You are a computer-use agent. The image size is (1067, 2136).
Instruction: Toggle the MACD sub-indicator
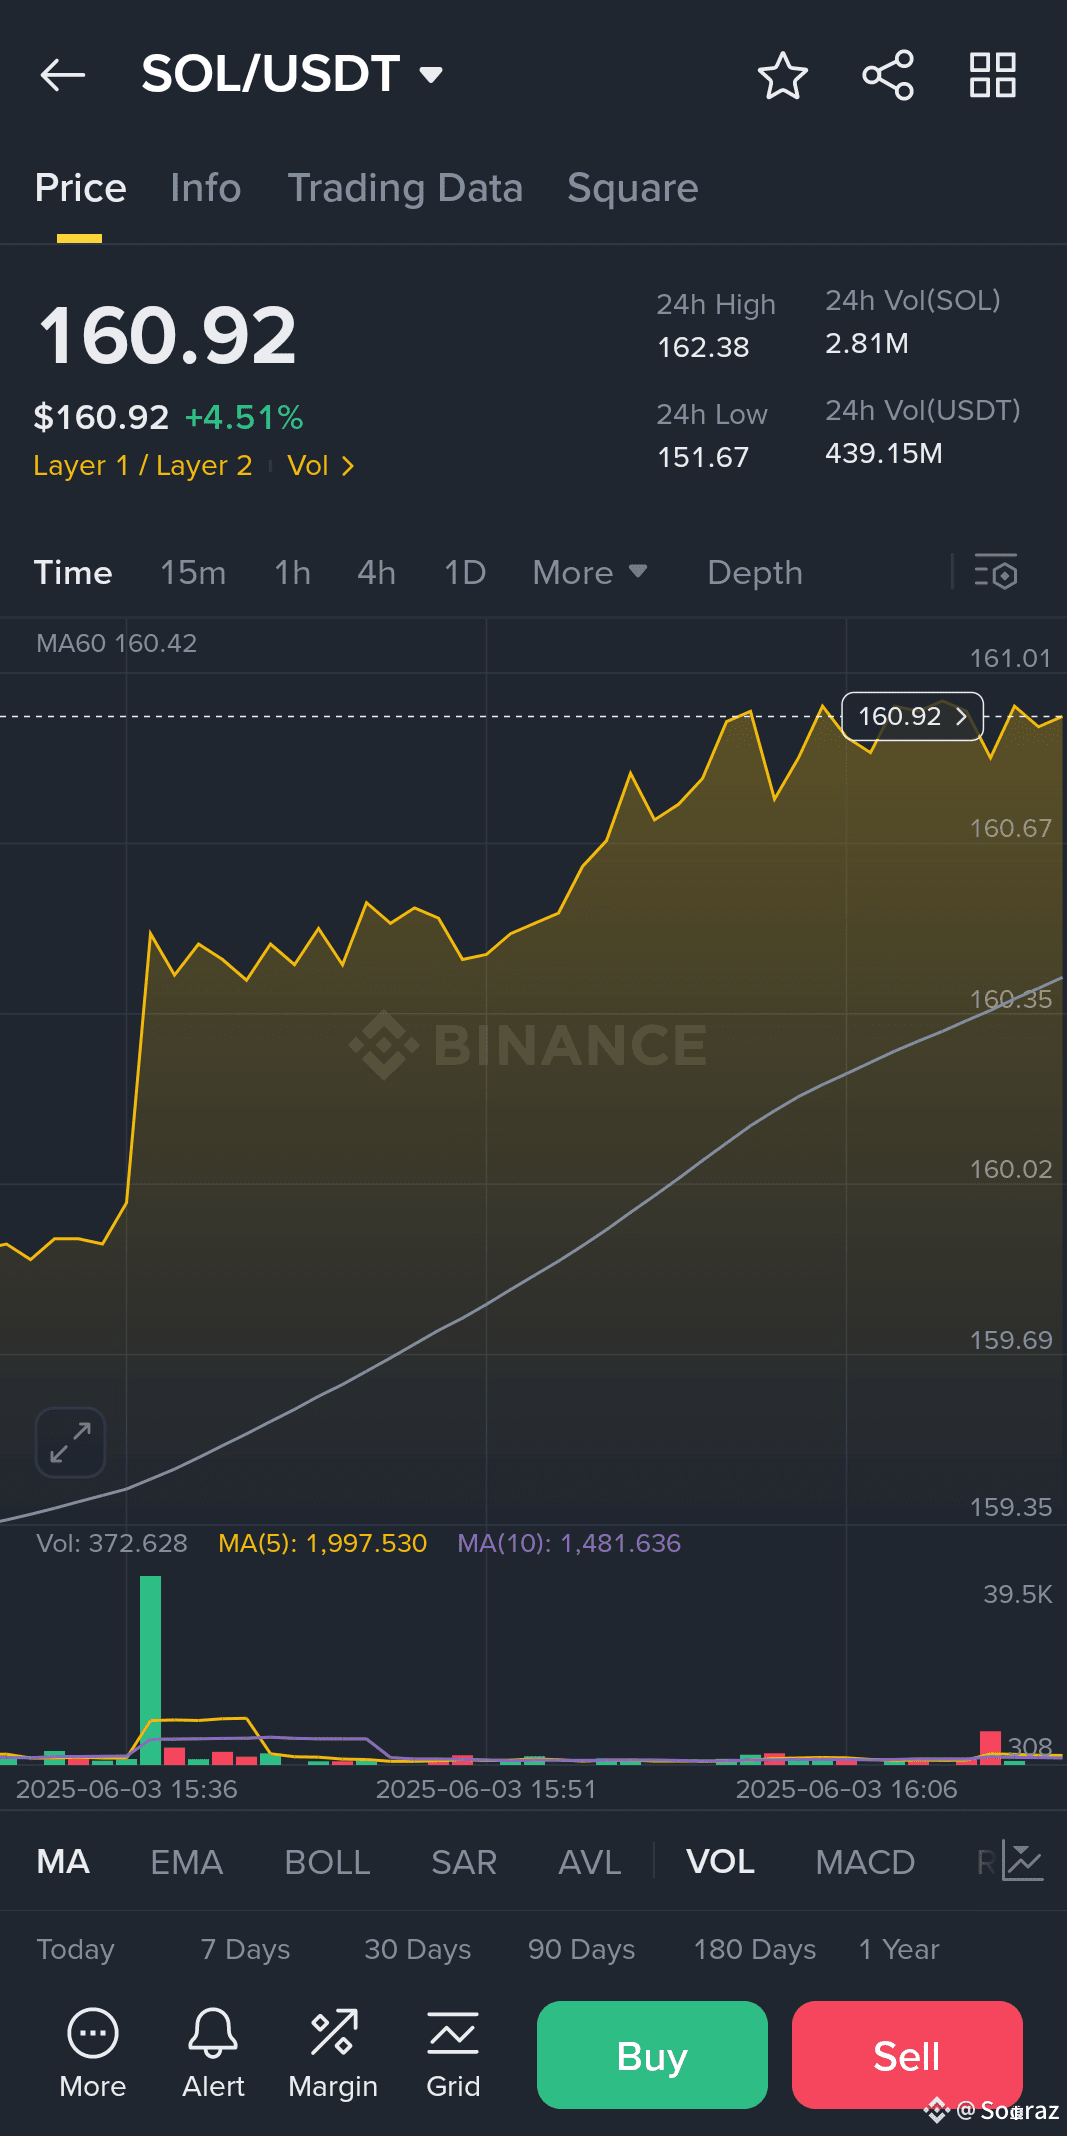865,1862
